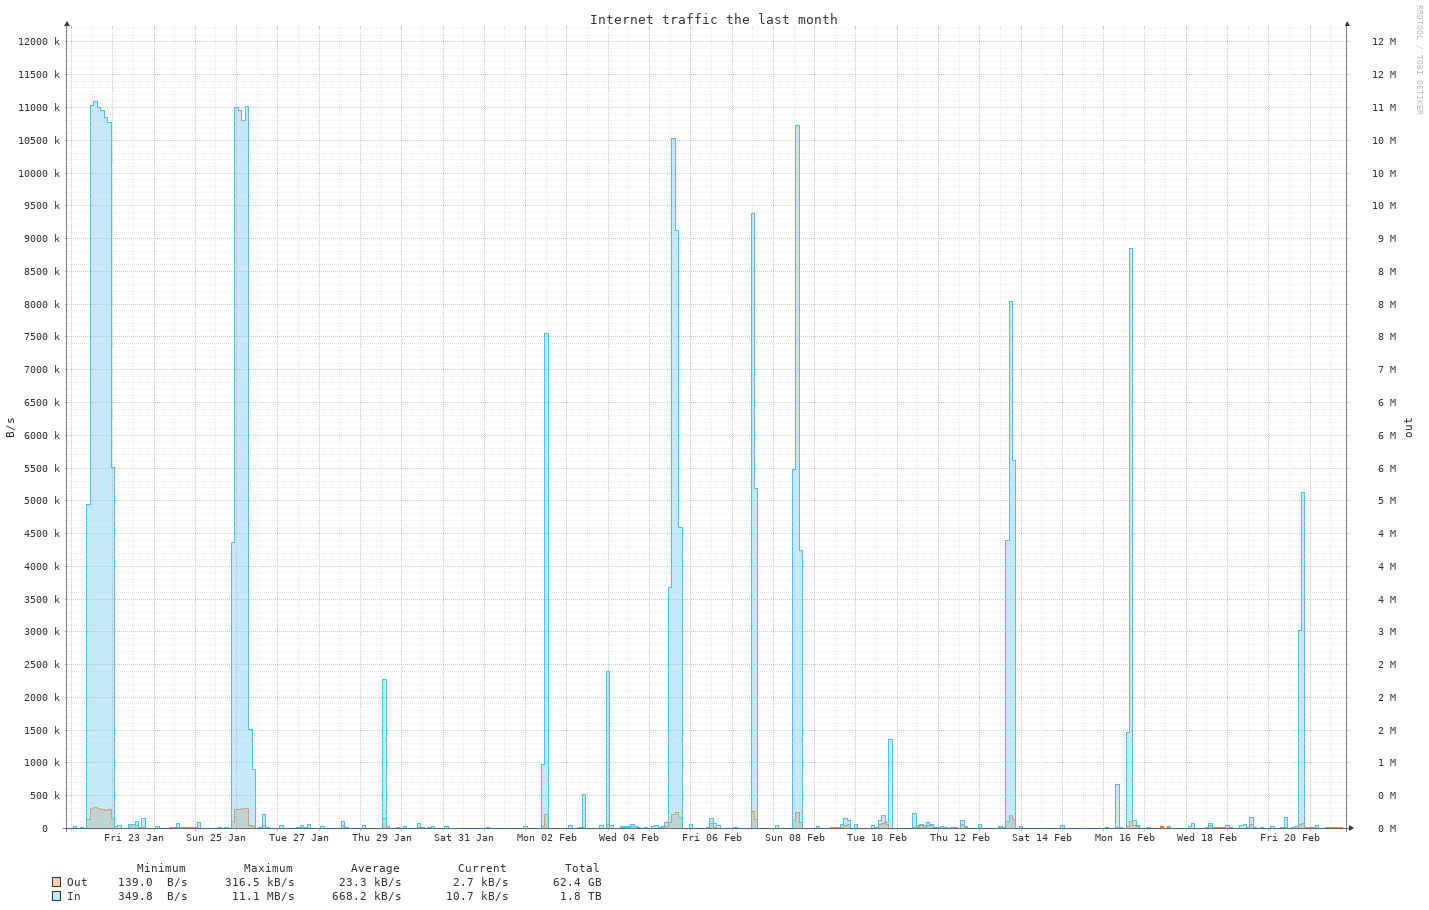Select the 'Fri 20 Feb' date label
This screenshot has height=910, width=1429.
(1289, 838)
